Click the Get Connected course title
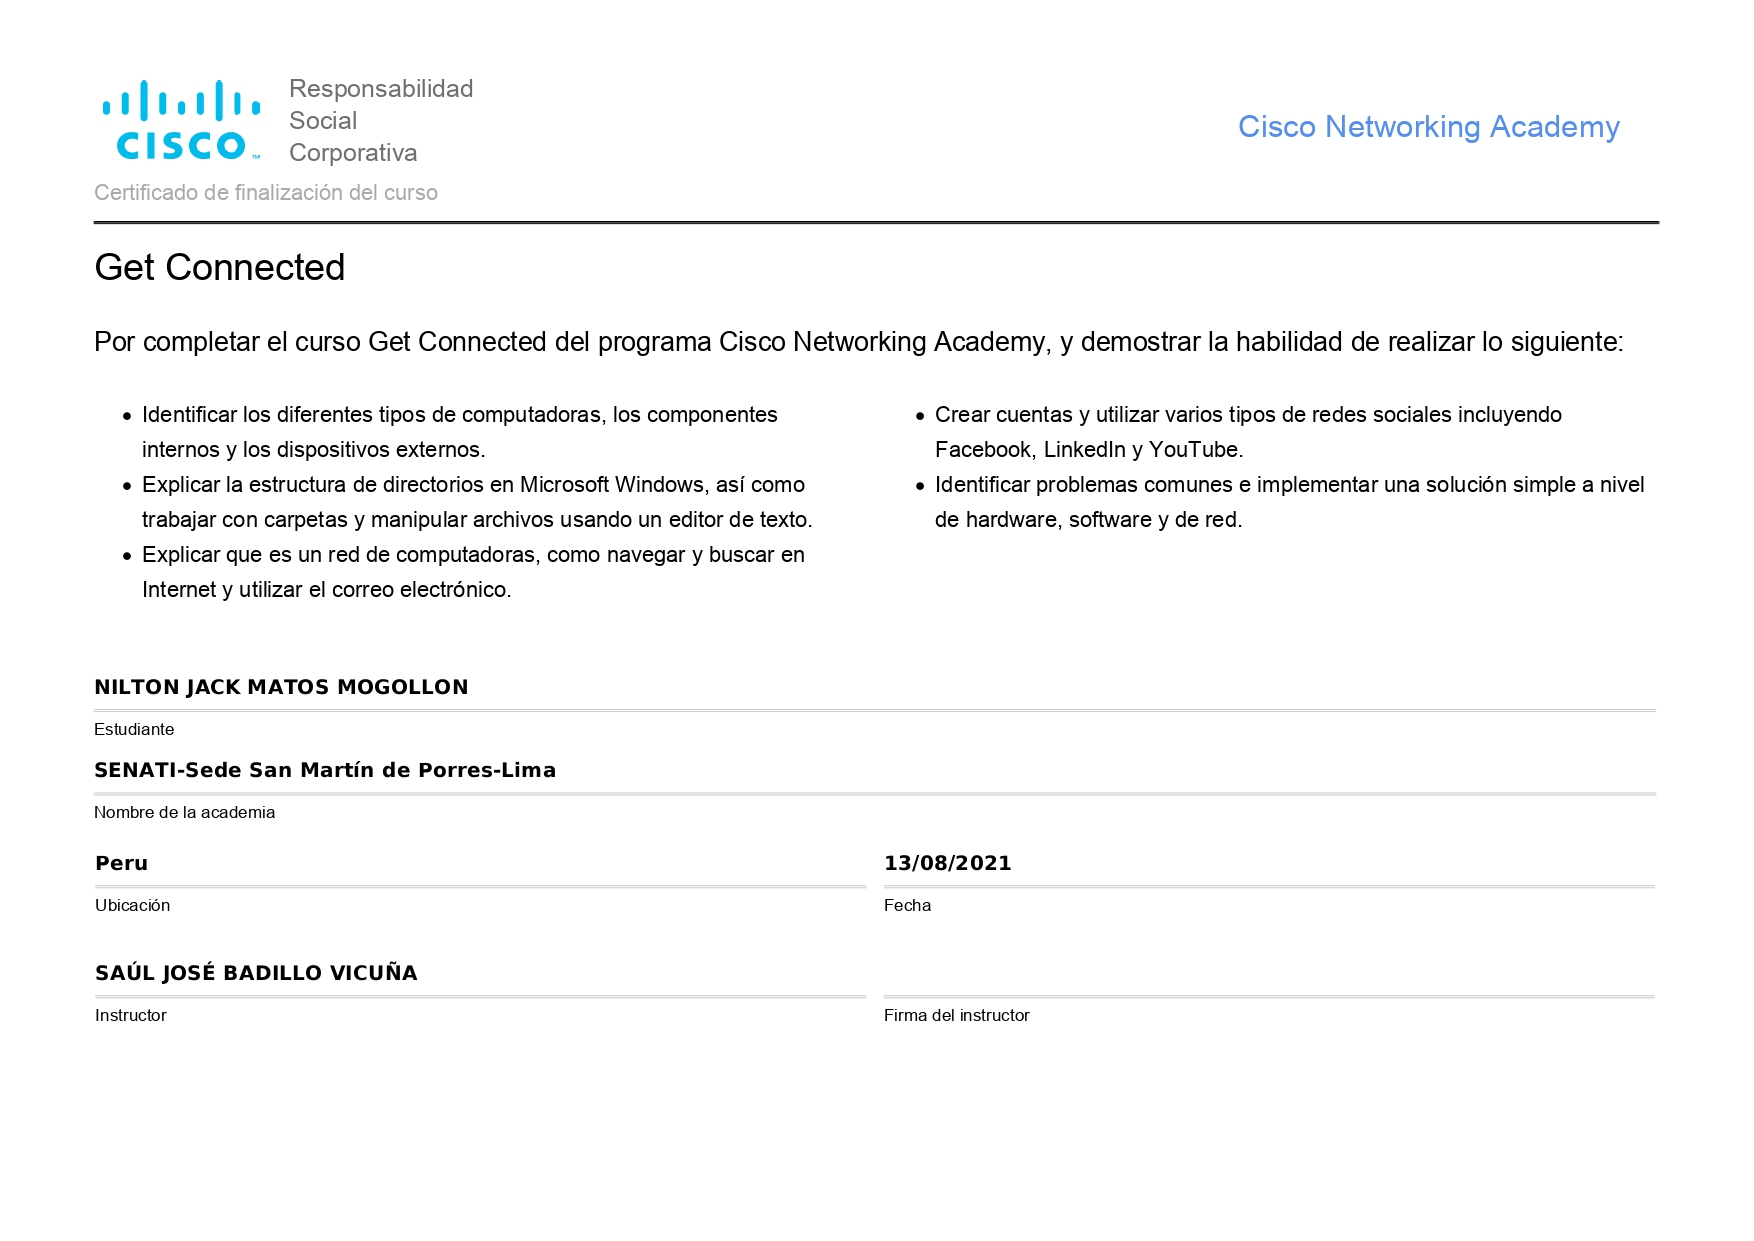The image size is (1754, 1241). 219,267
